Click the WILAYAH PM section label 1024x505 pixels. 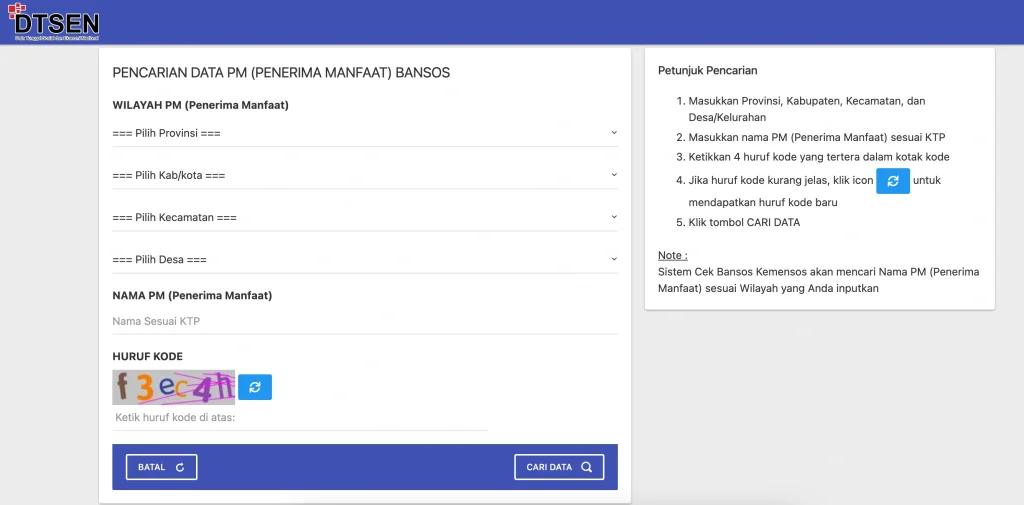(200, 105)
